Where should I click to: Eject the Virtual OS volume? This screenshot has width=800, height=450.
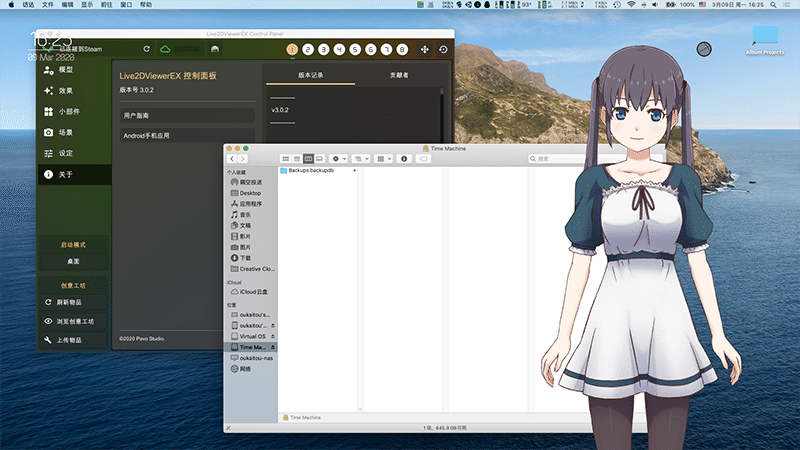[x=273, y=337]
